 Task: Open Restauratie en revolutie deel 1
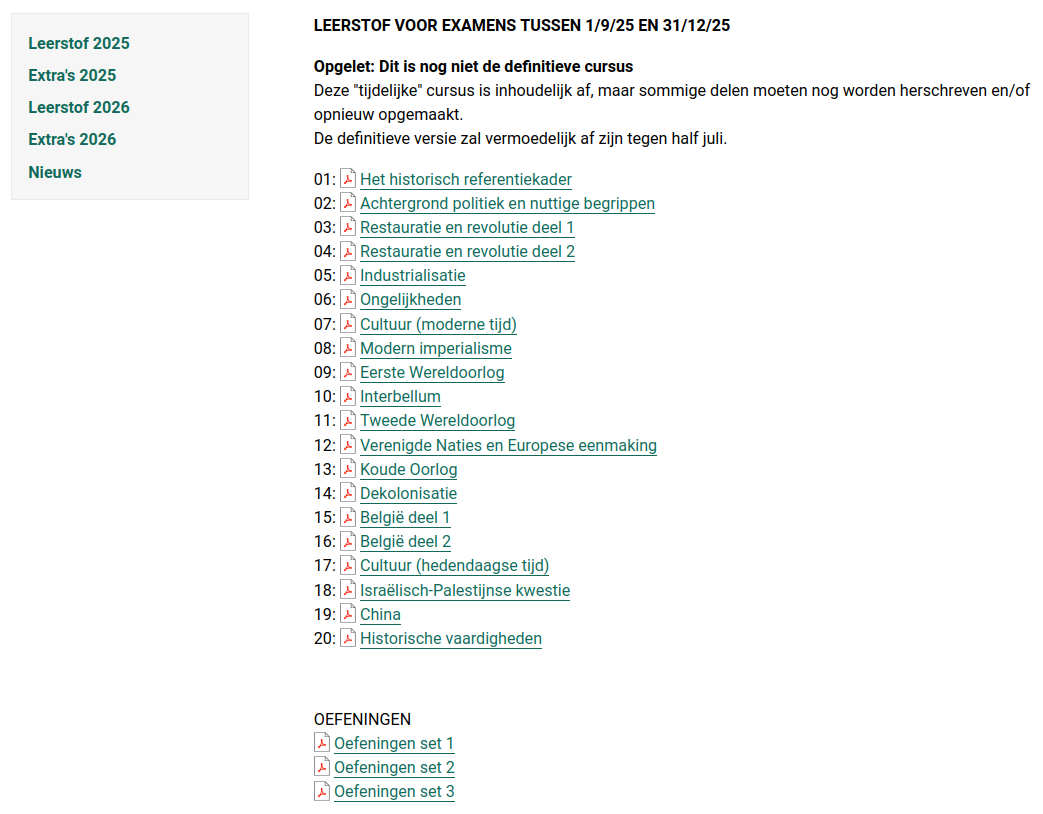(467, 227)
